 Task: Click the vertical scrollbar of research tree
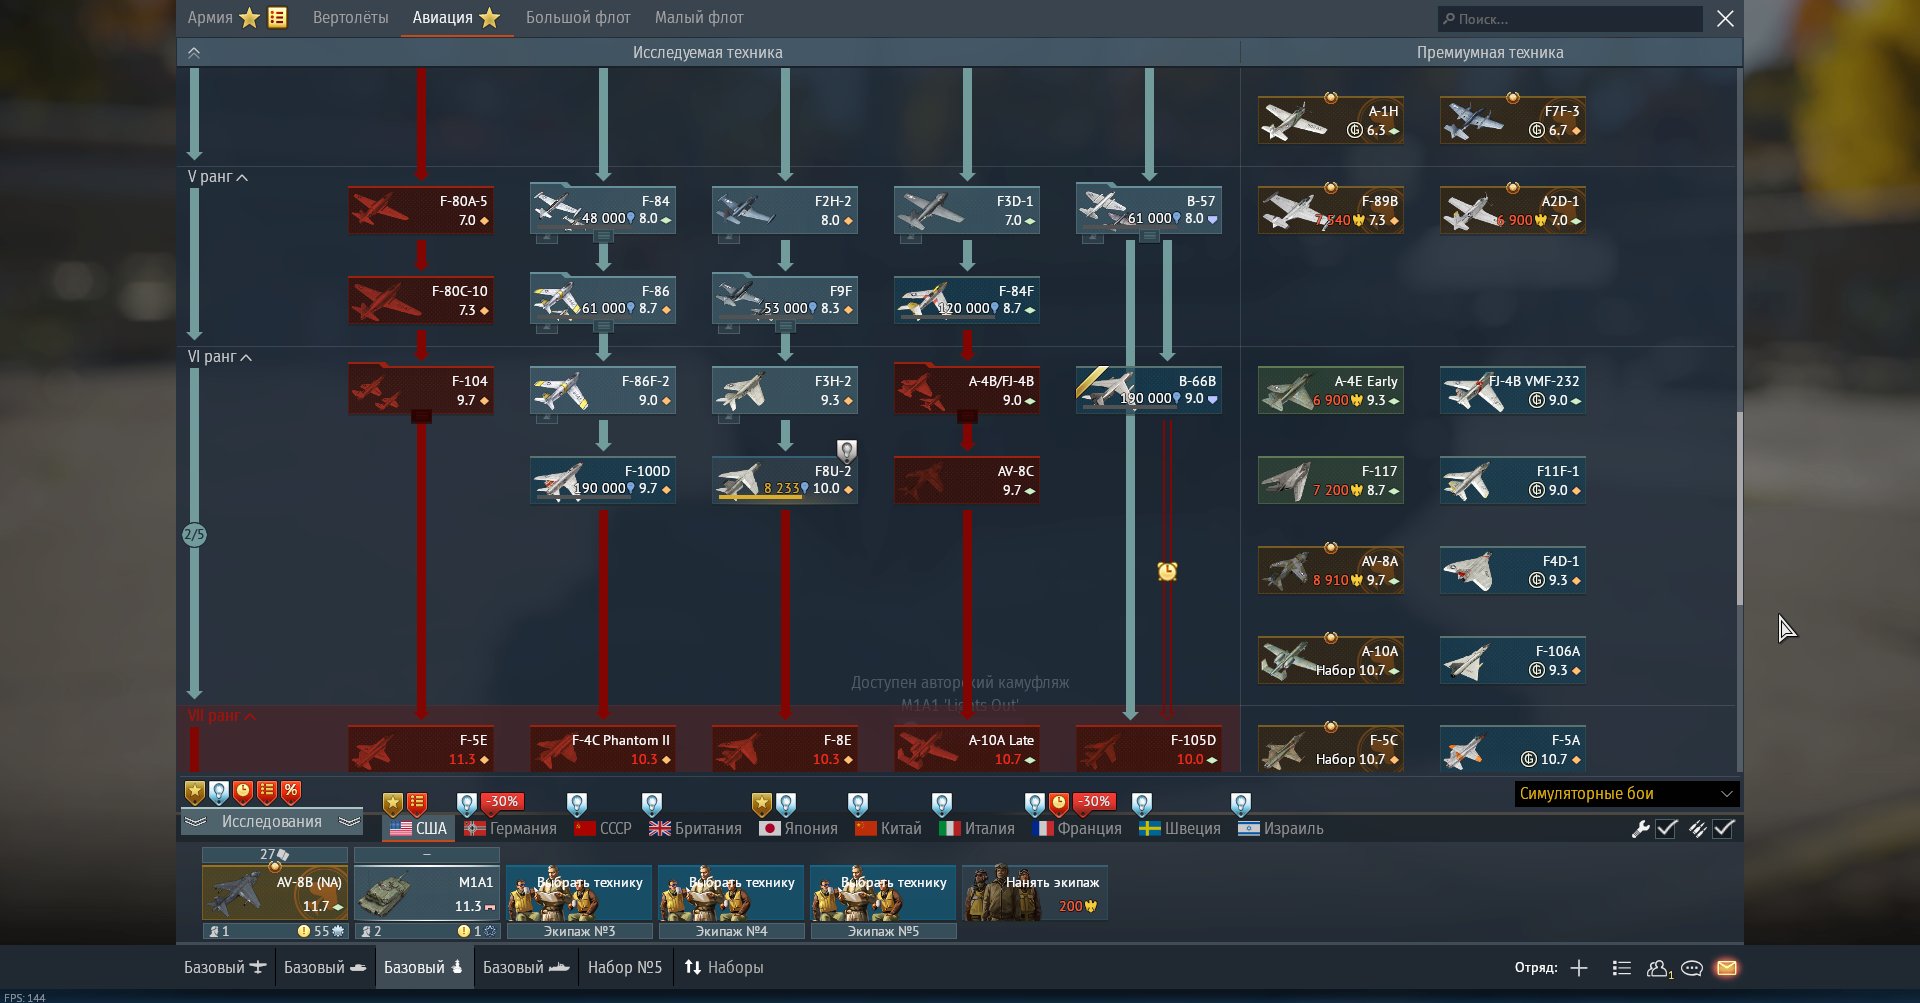coord(1739,508)
